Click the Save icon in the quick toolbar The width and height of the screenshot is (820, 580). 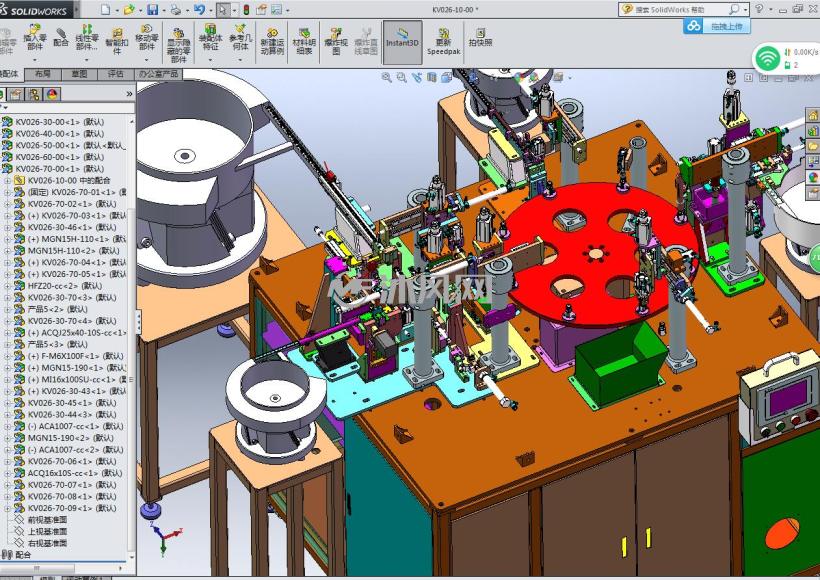(x=152, y=9)
